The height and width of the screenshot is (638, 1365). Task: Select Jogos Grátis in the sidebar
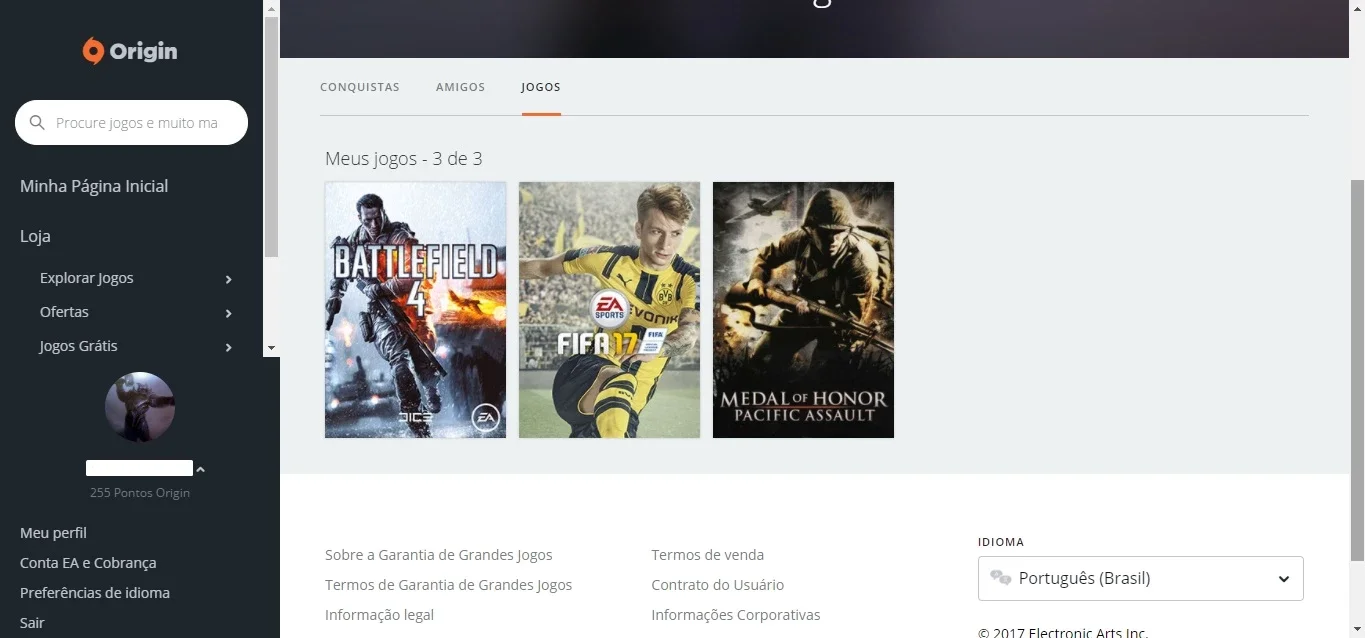tap(79, 346)
